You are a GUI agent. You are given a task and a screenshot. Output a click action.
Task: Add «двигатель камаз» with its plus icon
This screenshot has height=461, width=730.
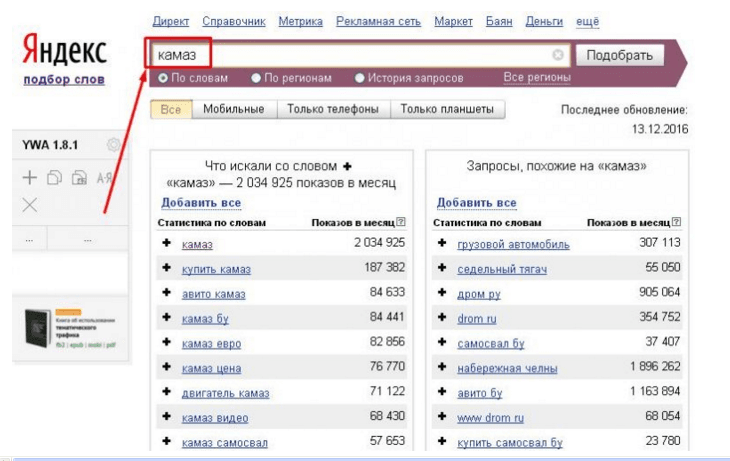167,391
